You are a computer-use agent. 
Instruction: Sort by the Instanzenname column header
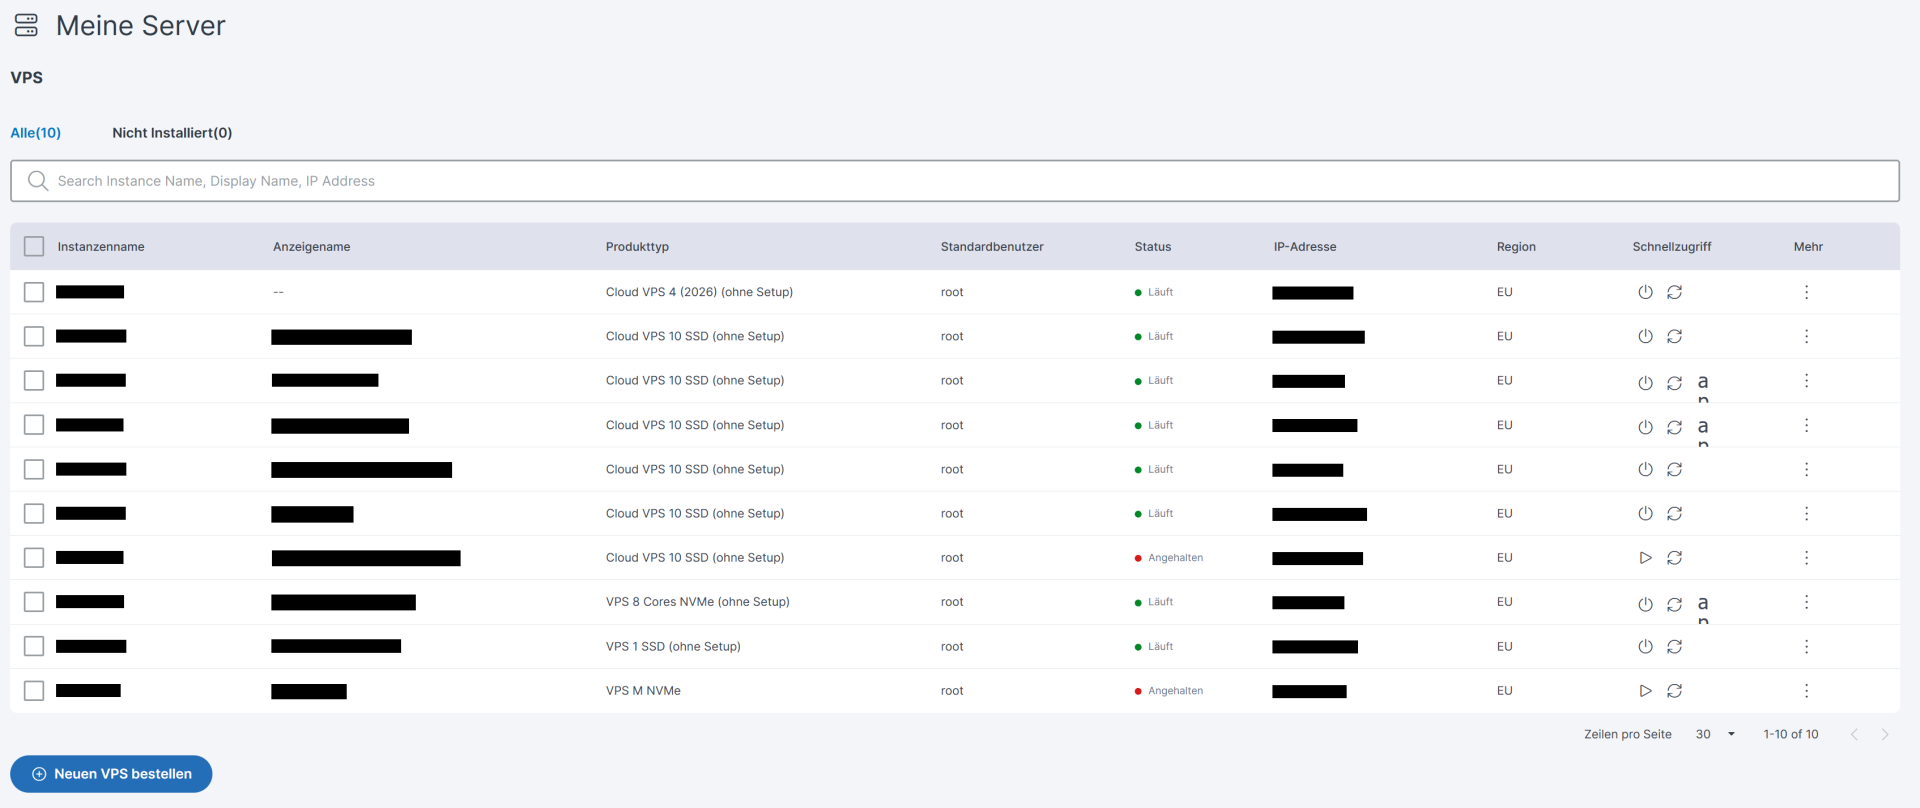pos(101,247)
